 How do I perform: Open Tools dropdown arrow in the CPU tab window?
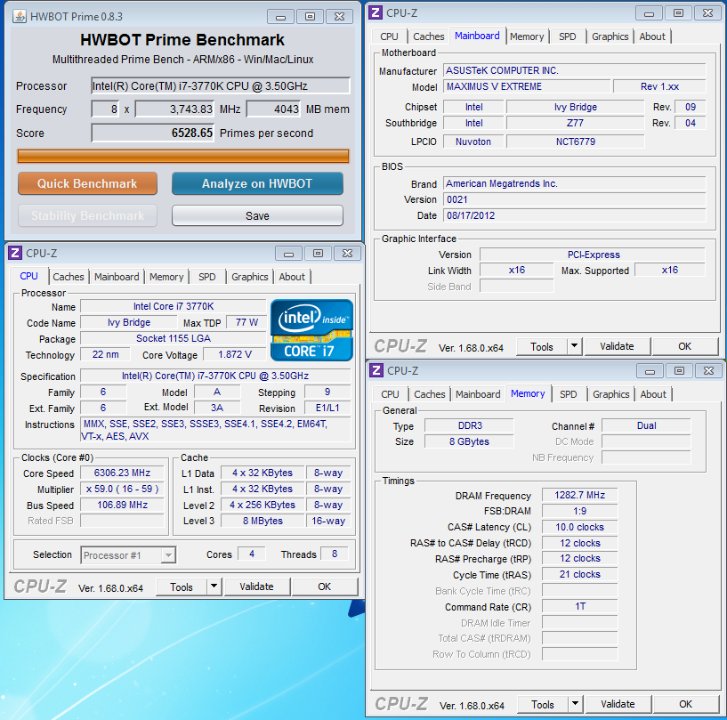coord(214,586)
